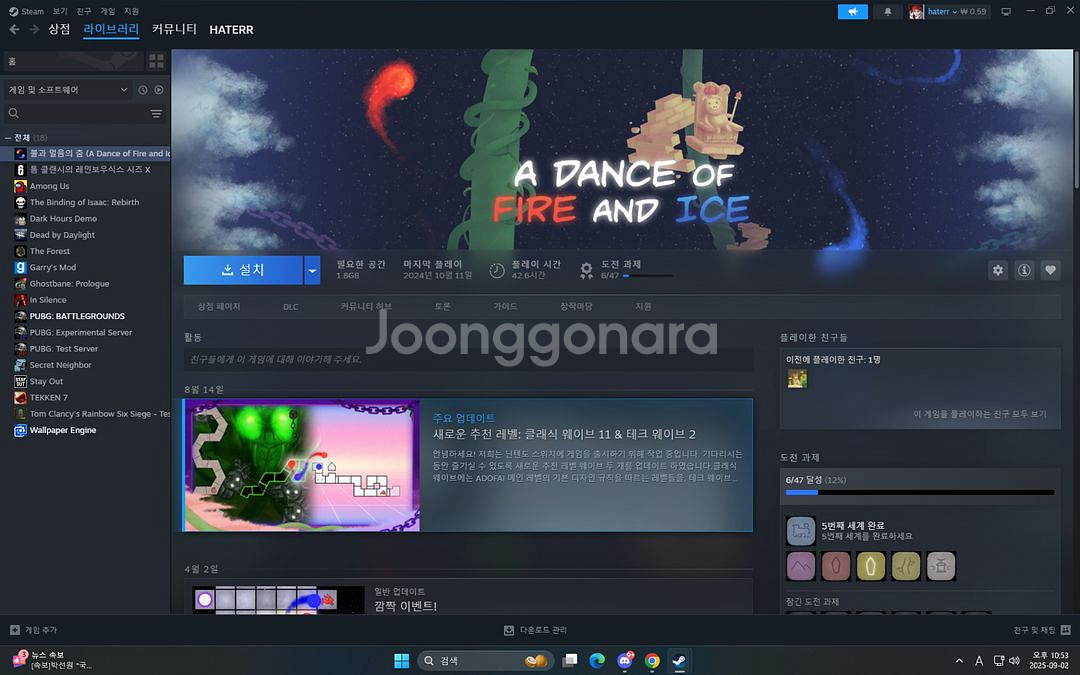Open the DLC page link
The image size is (1080, 675).
(291, 307)
